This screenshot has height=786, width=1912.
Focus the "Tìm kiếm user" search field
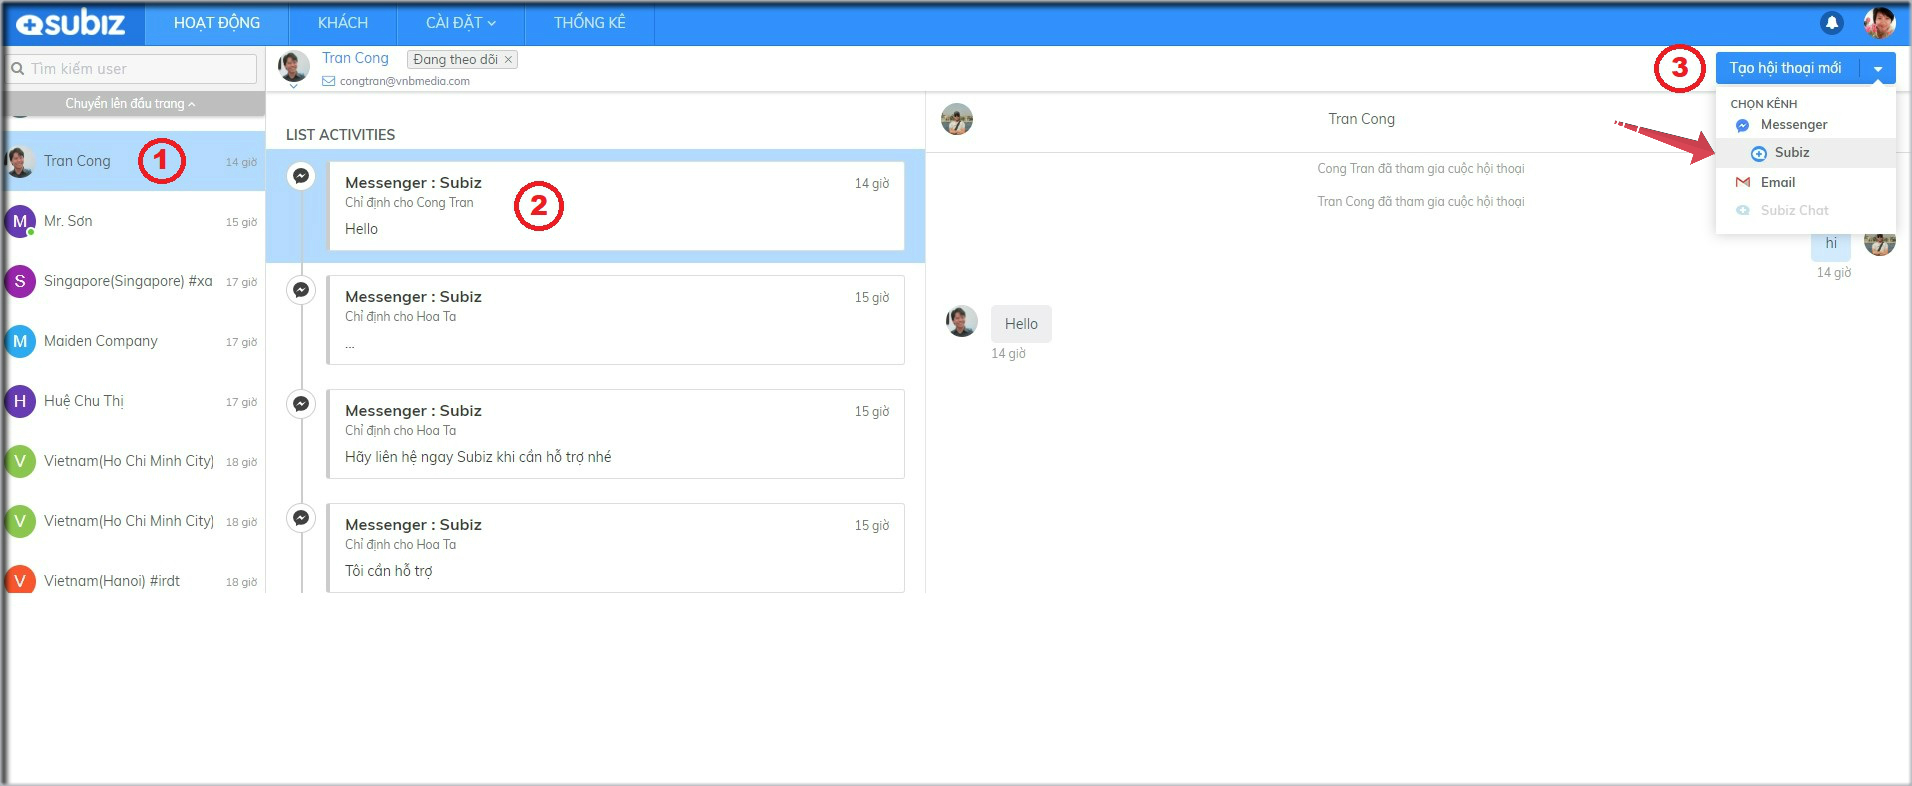pyautogui.click(x=132, y=69)
